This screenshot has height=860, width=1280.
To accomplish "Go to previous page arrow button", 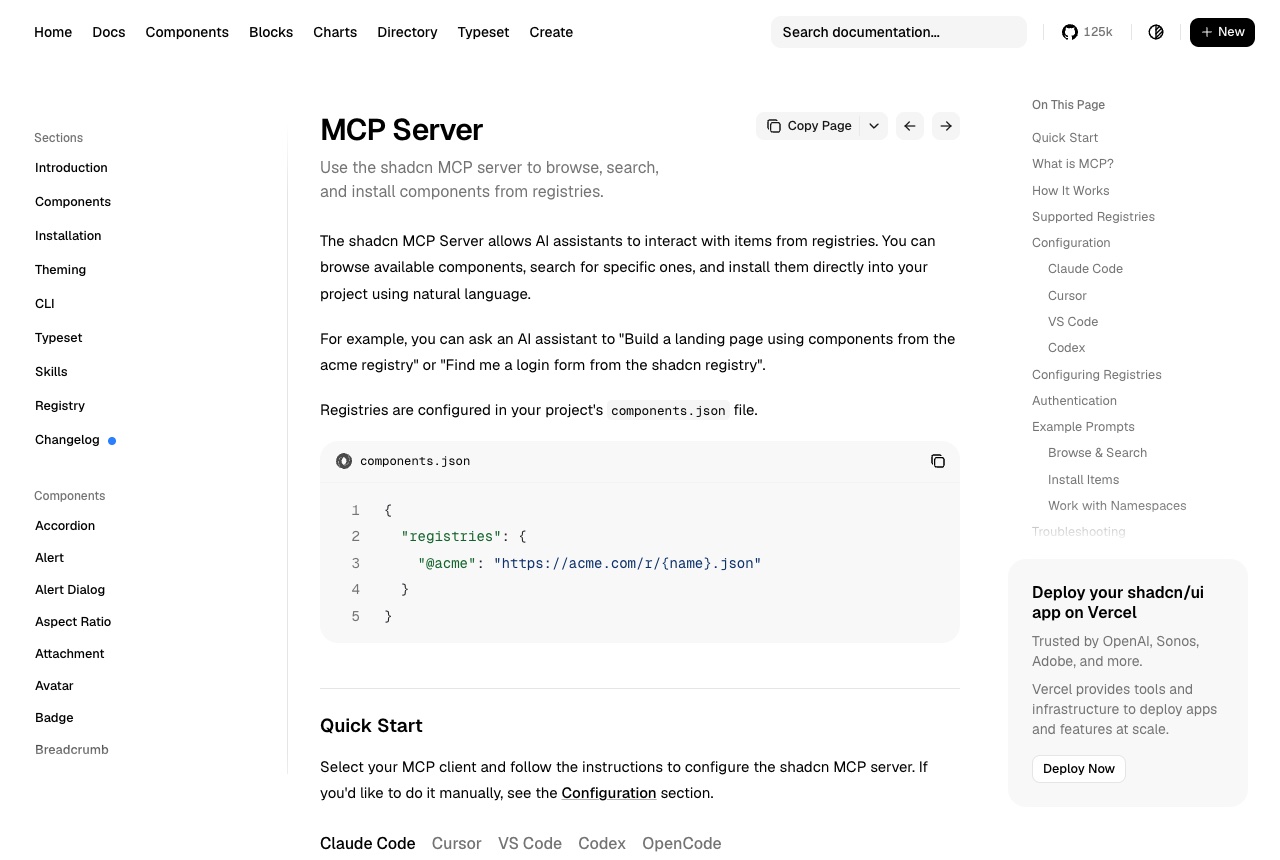I will (910, 126).
